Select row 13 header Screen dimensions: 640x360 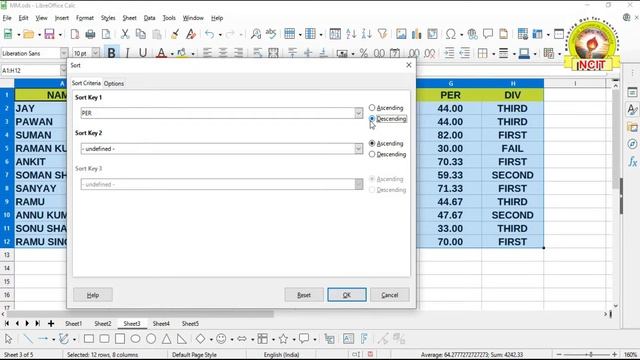[x=7, y=255]
